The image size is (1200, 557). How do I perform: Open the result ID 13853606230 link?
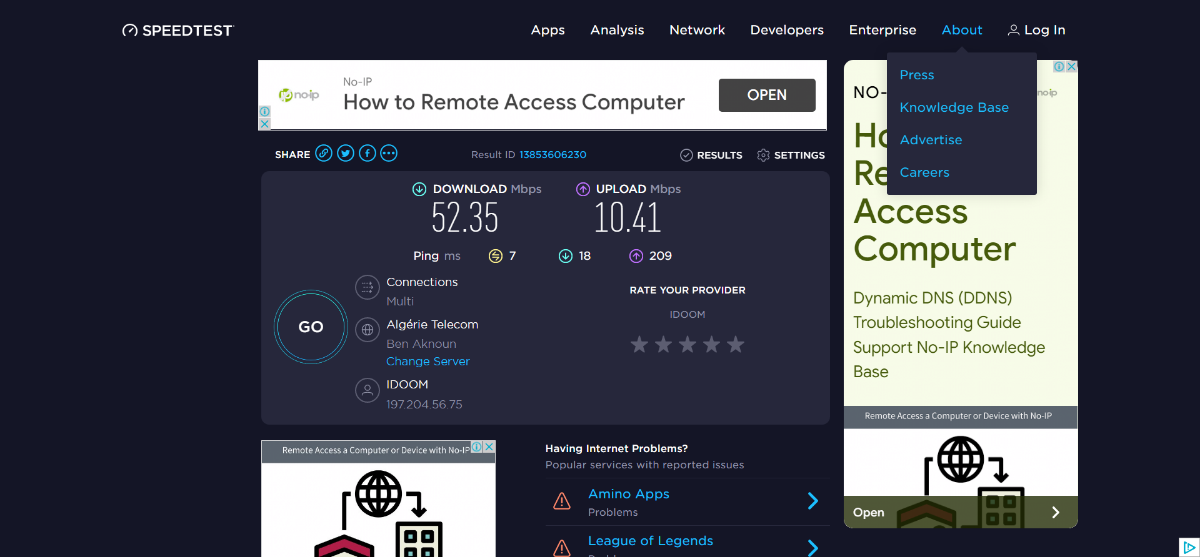pos(552,155)
